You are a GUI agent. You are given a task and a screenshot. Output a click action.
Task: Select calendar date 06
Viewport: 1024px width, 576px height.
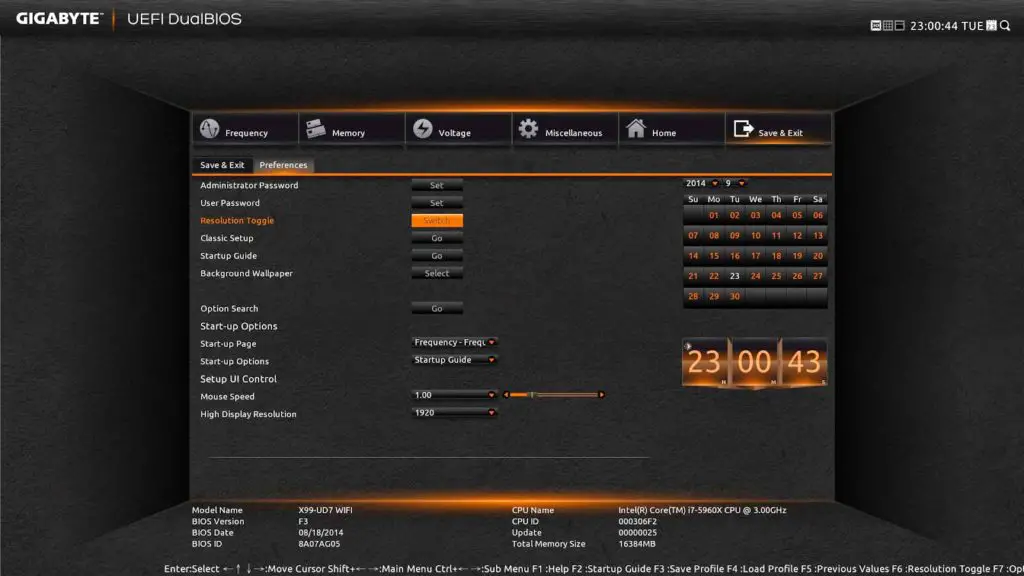point(818,216)
